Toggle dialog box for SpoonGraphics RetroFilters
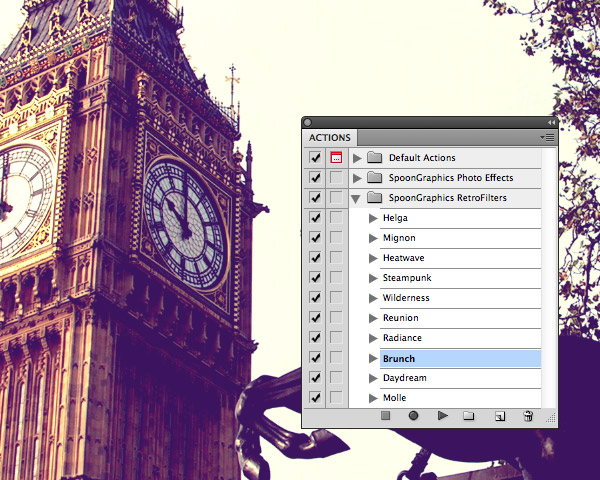The height and width of the screenshot is (480, 600). click(336, 198)
